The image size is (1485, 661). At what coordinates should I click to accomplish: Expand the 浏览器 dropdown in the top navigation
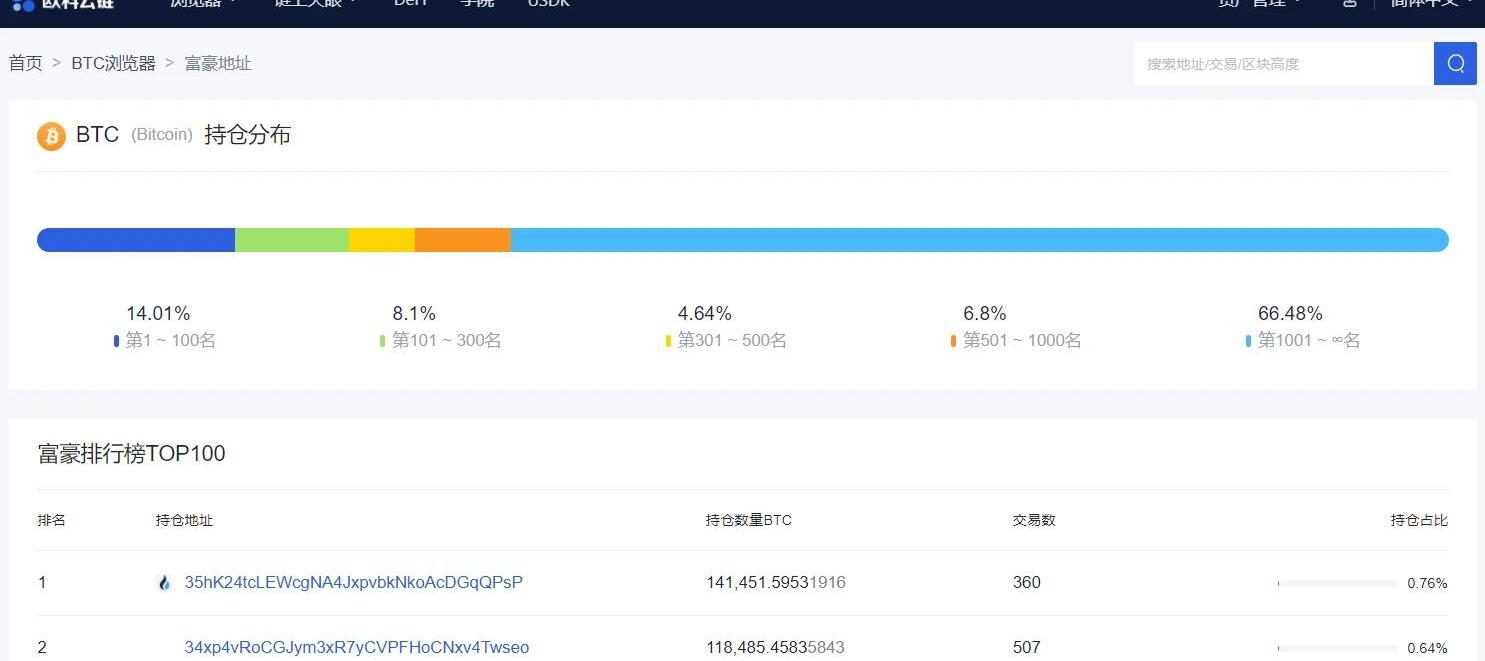pyautogui.click(x=203, y=3)
